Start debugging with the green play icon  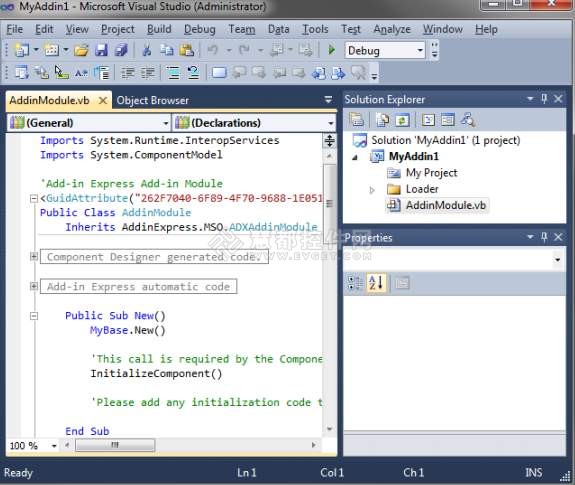pyautogui.click(x=332, y=50)
